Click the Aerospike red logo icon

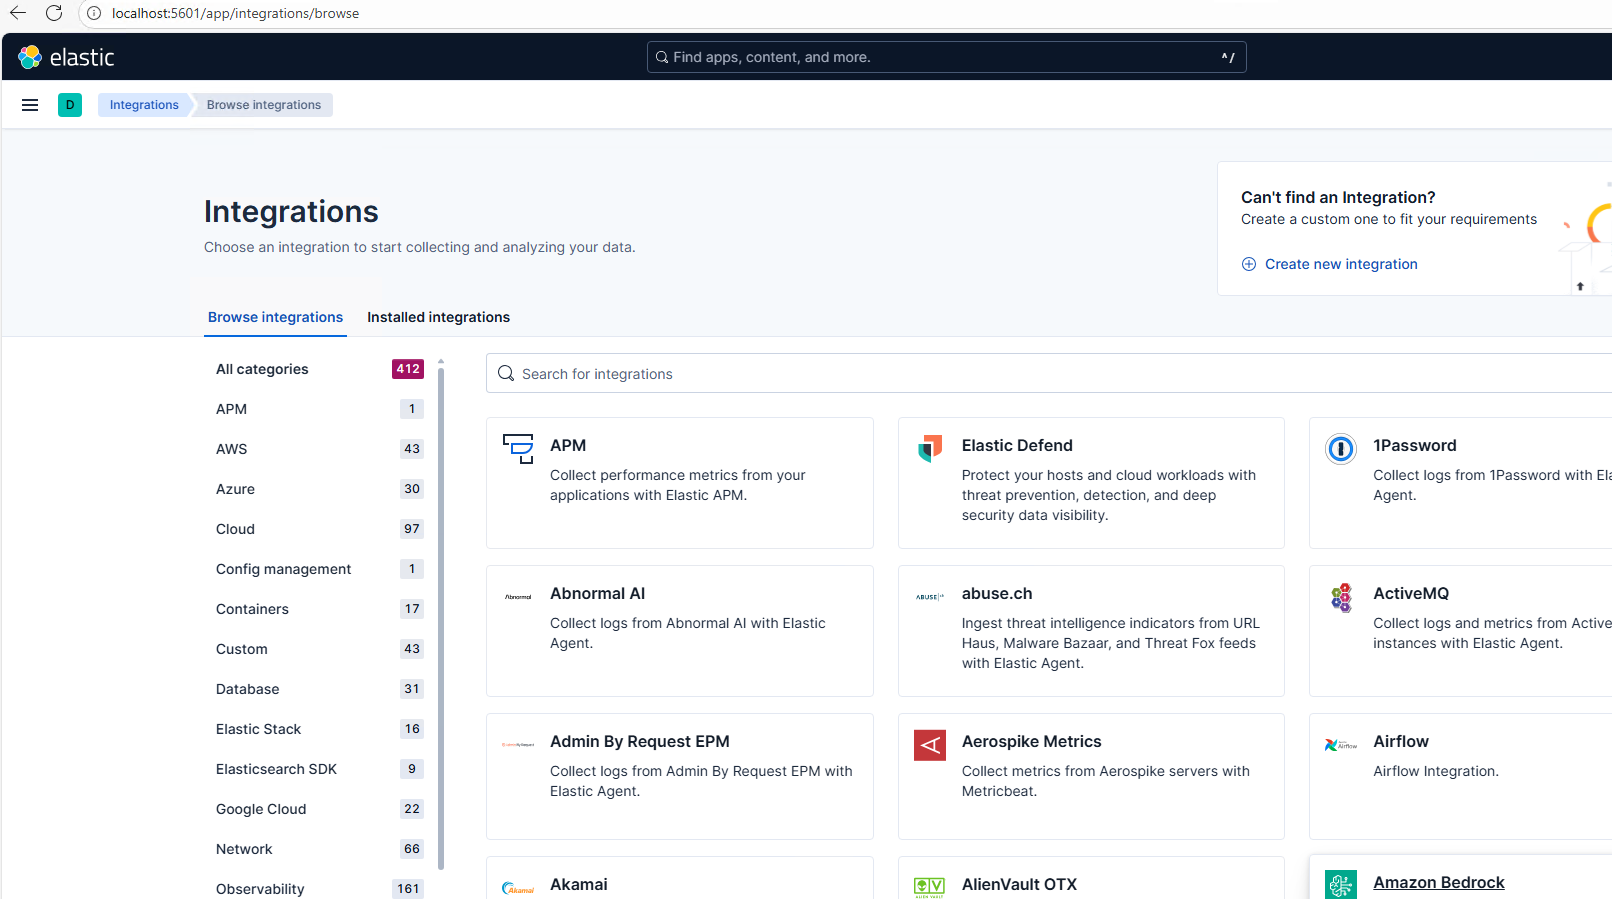930,745
